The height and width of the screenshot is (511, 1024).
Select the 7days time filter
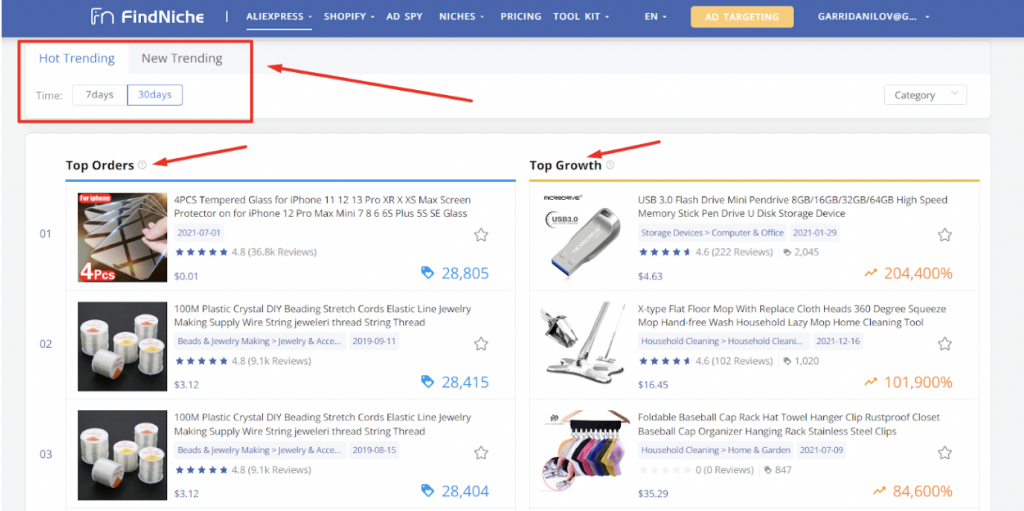(100, 95)
